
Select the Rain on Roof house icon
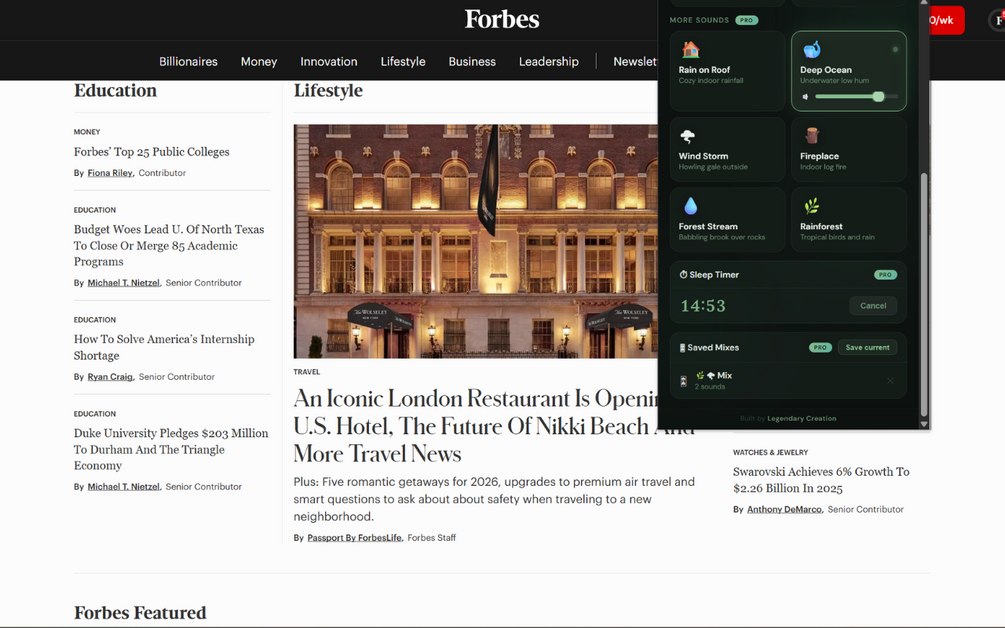click(x=690, y=49)
